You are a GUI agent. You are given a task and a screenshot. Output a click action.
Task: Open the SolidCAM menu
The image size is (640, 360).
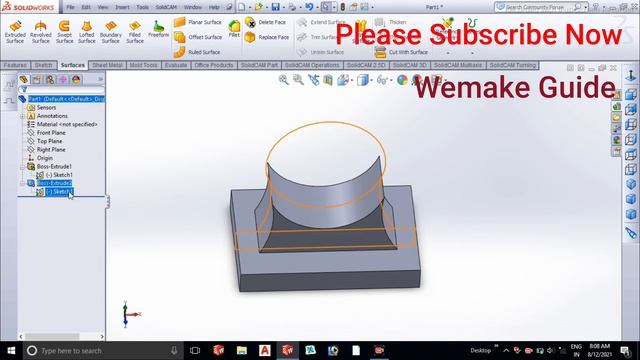(166, 7)
